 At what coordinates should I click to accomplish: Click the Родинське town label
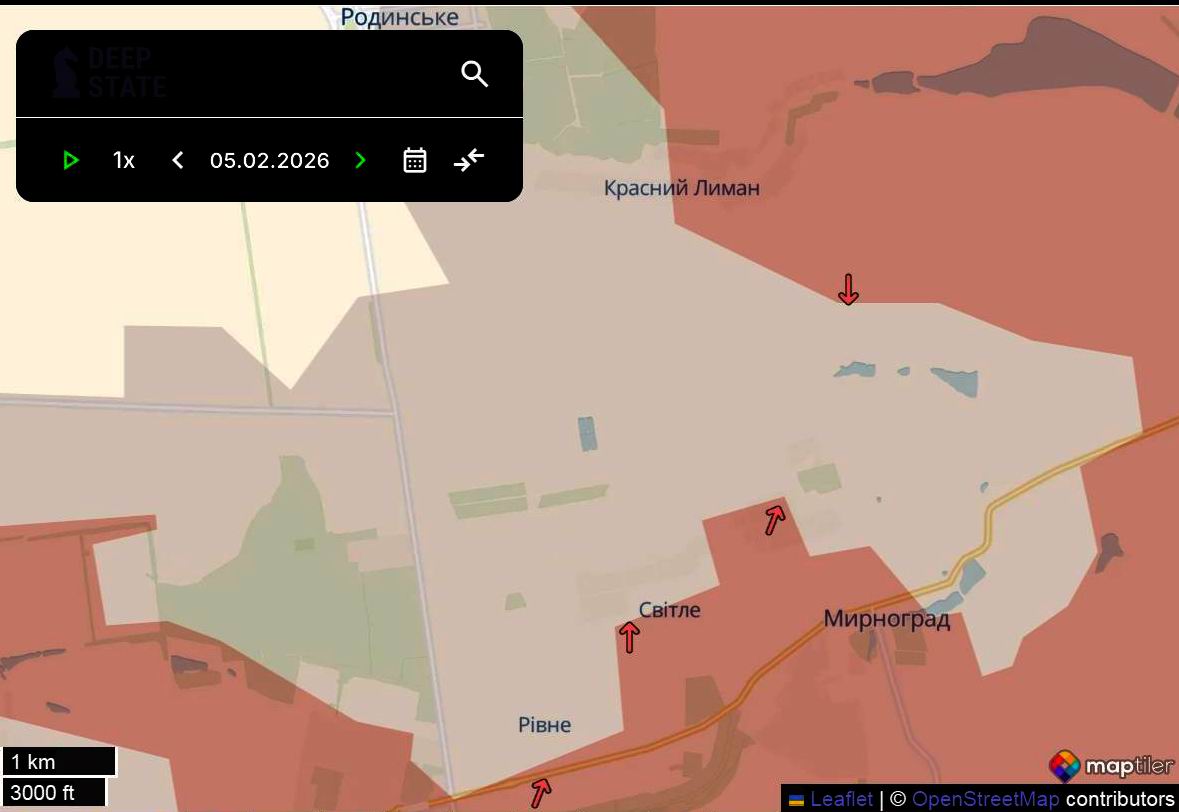point(401,16)
